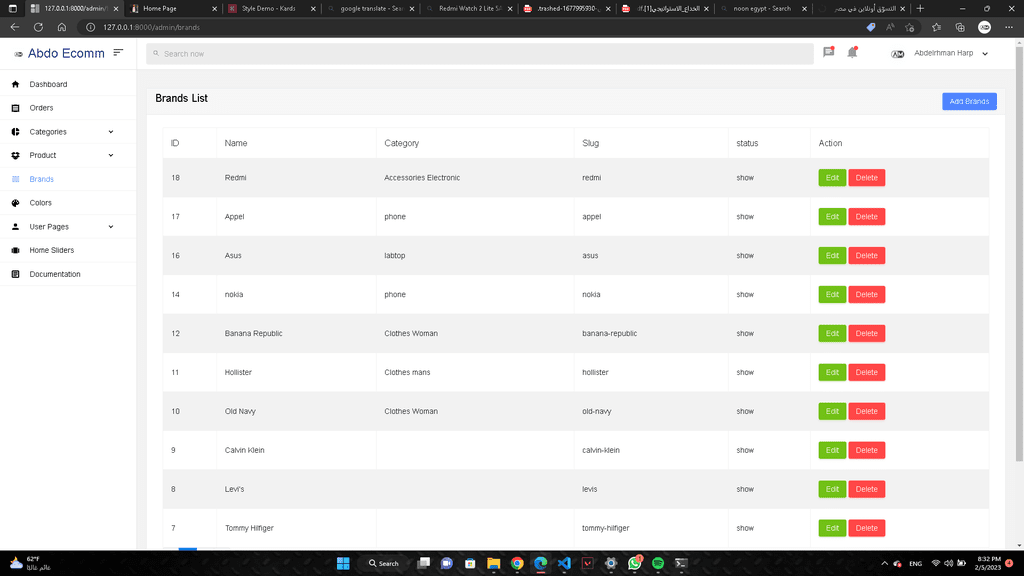Edit the Asus brand
1024x576 pixels.
(832, 255)
